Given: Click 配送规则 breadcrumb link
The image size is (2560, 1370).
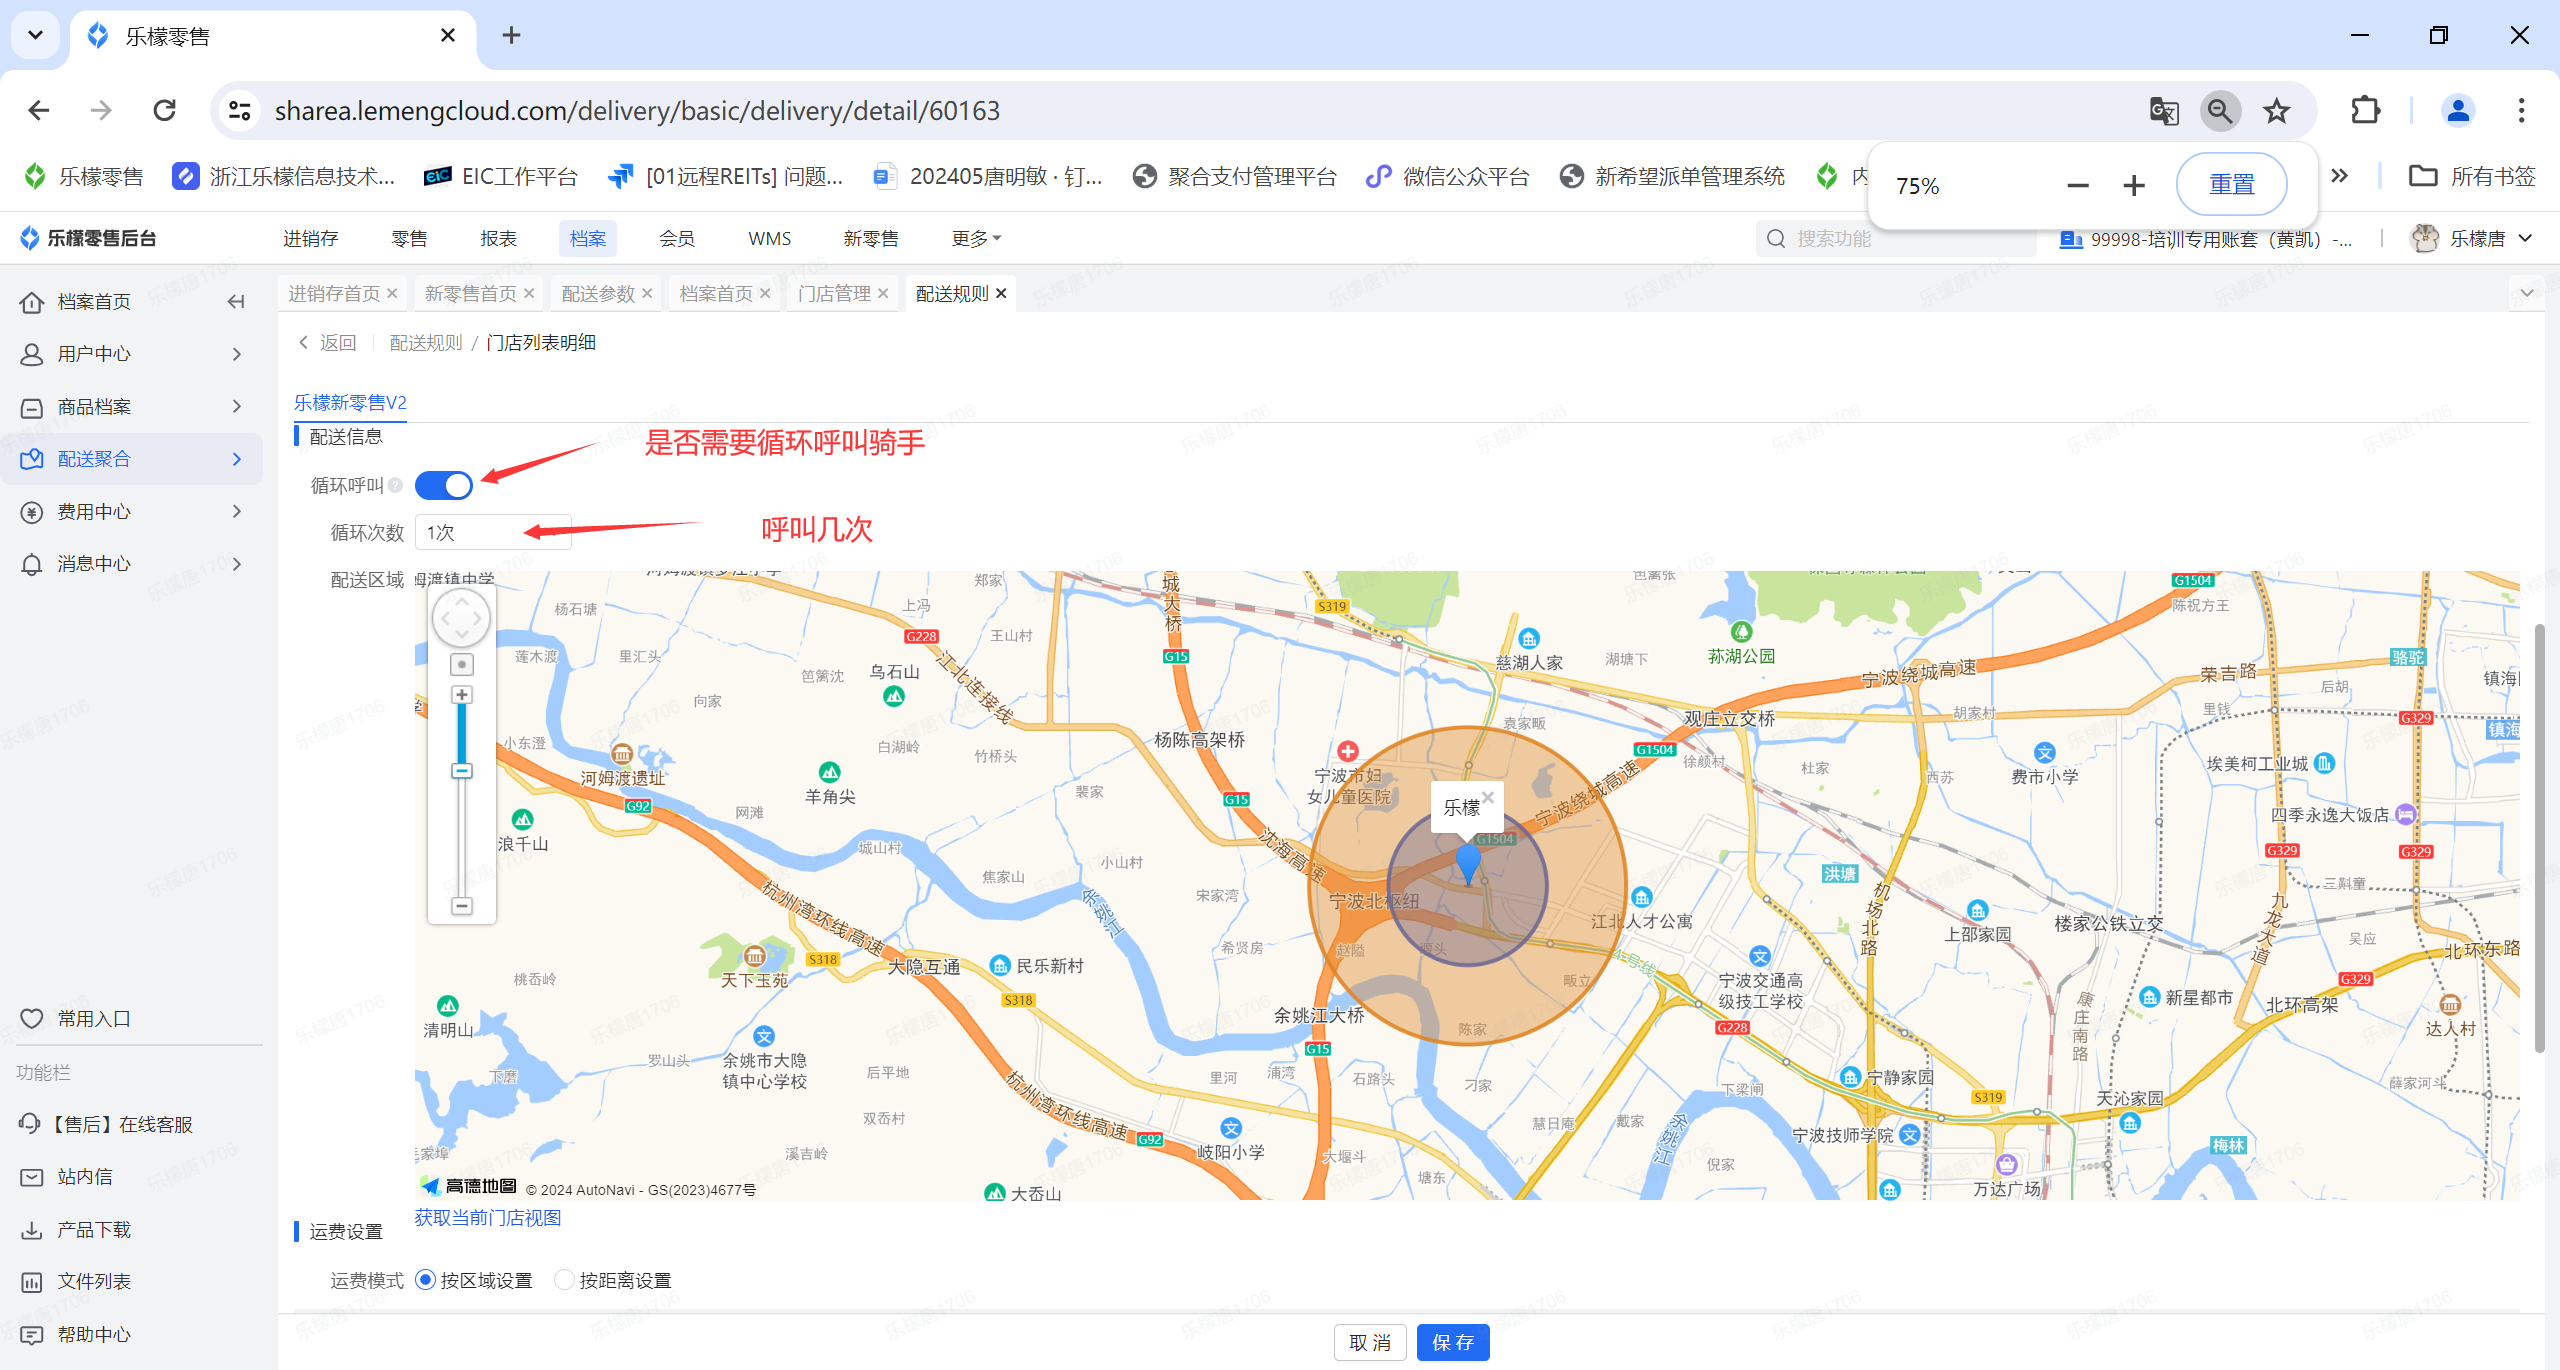Looking at the screenshot, I should tap(426, 343).
